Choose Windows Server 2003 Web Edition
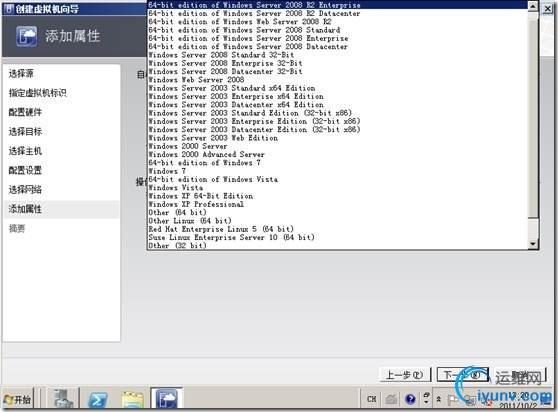The image size is (558, 412). point(337,138)
